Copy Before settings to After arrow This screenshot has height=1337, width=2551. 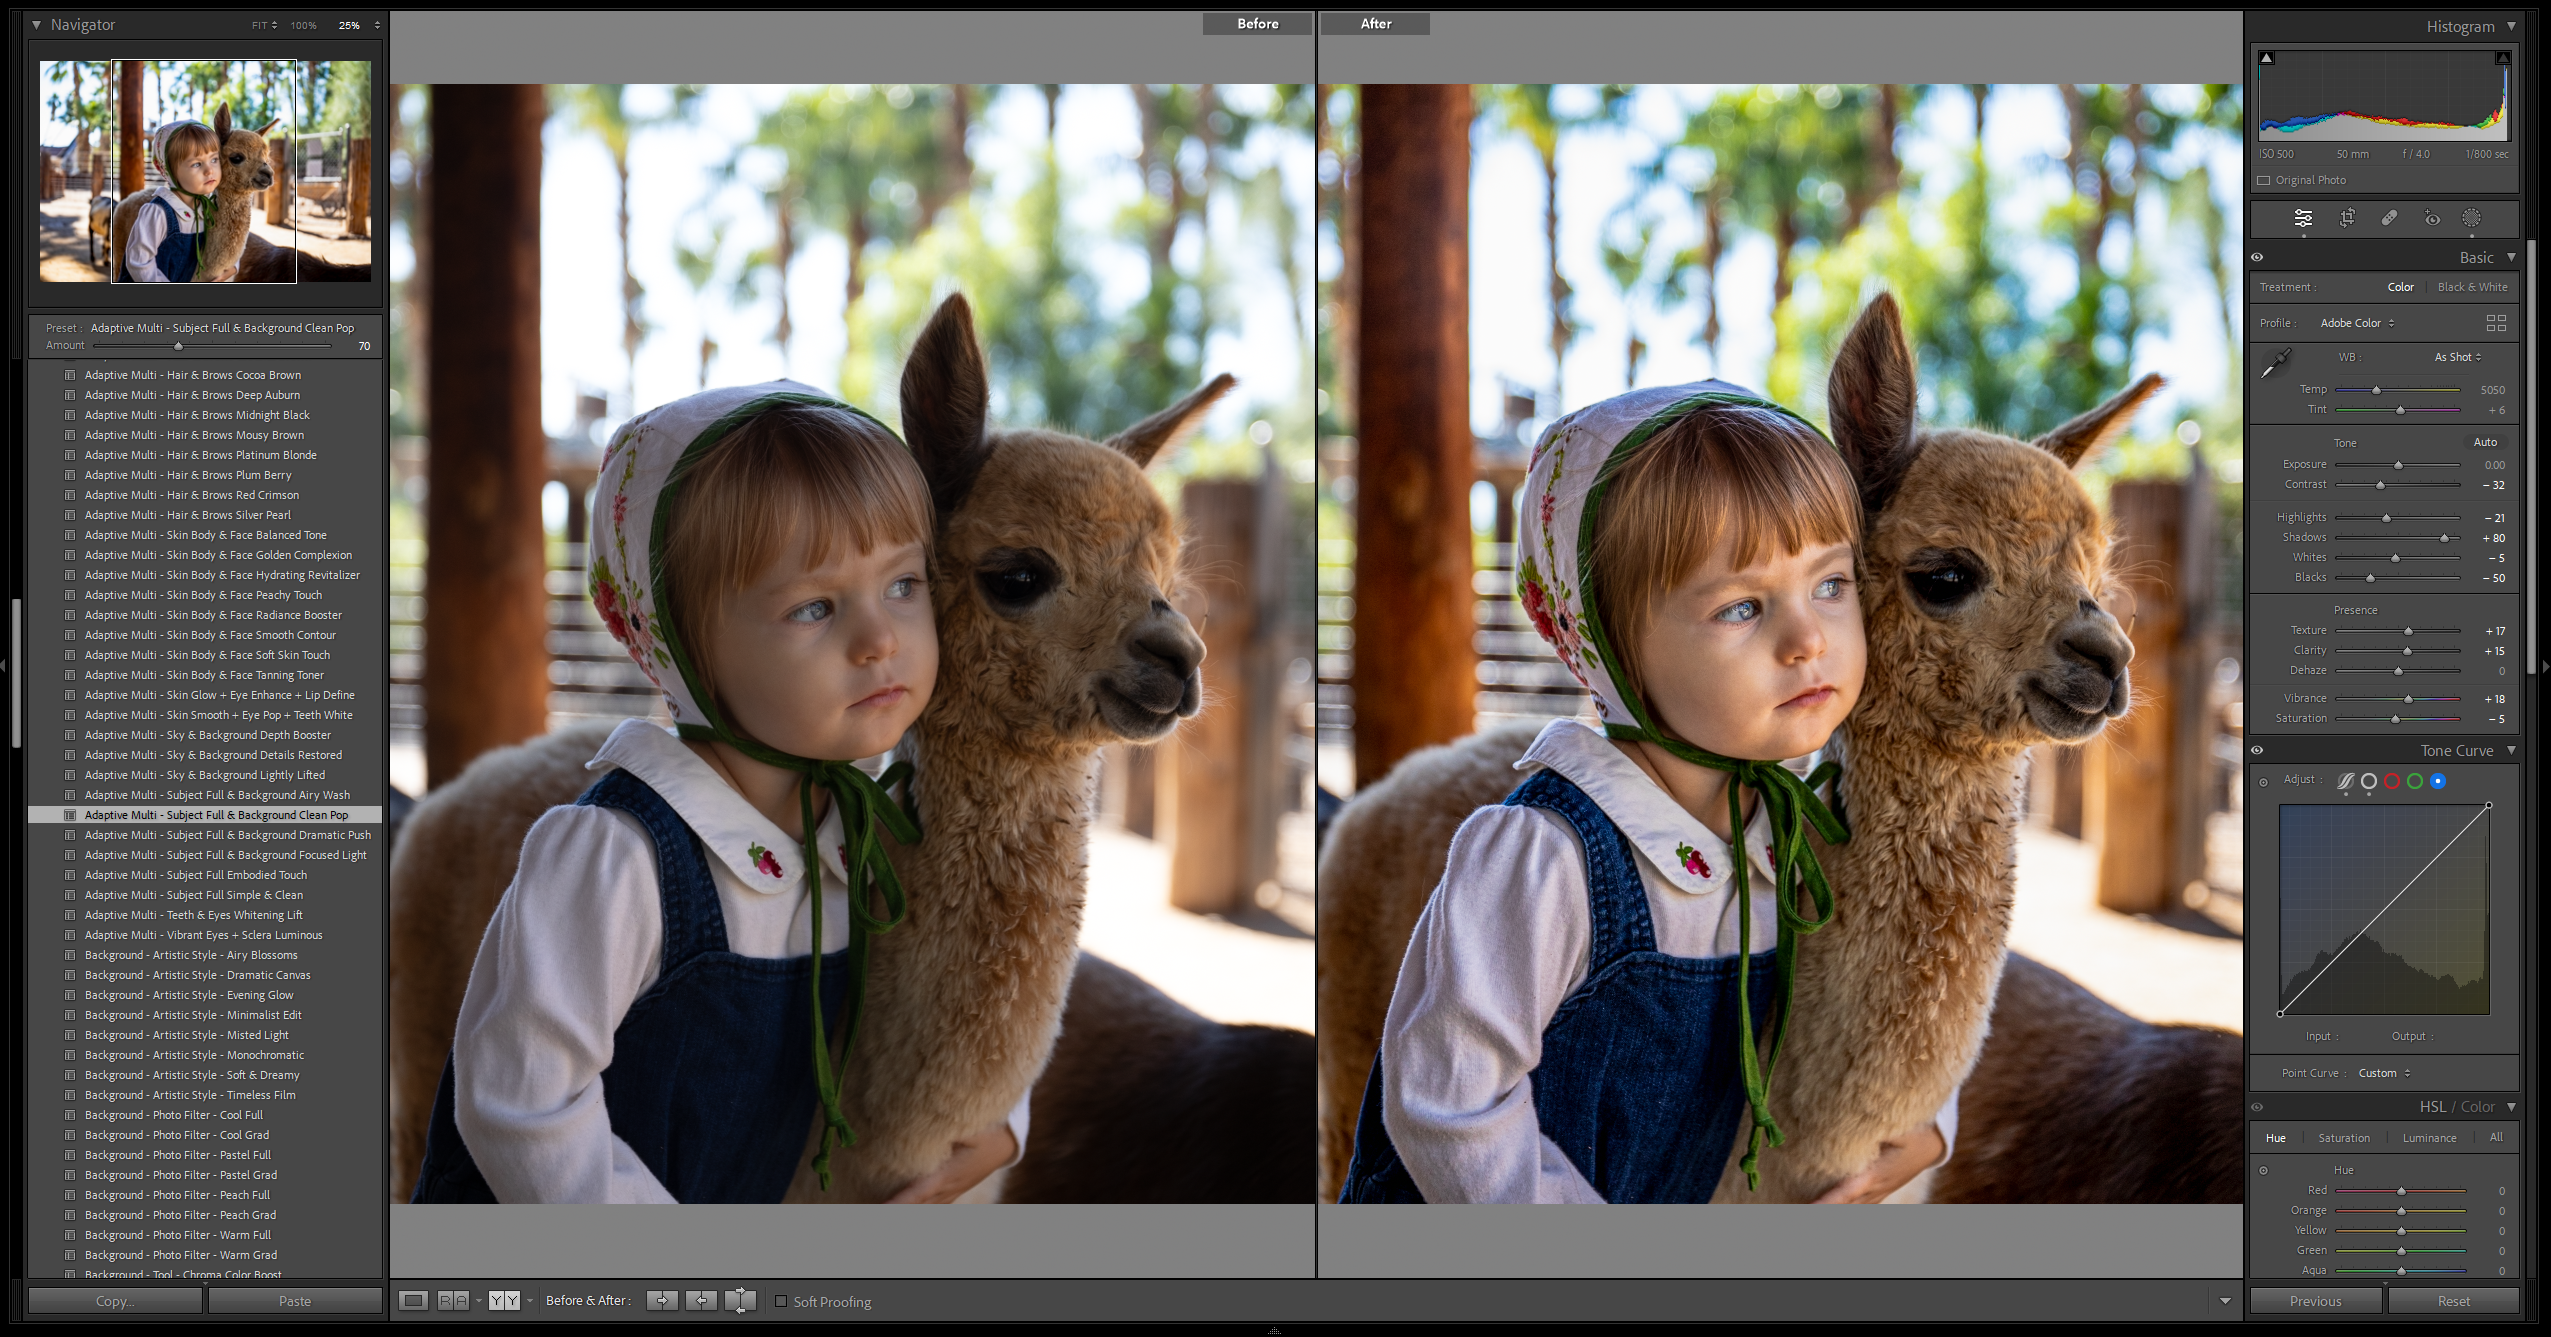click(x=662, y=1300)
